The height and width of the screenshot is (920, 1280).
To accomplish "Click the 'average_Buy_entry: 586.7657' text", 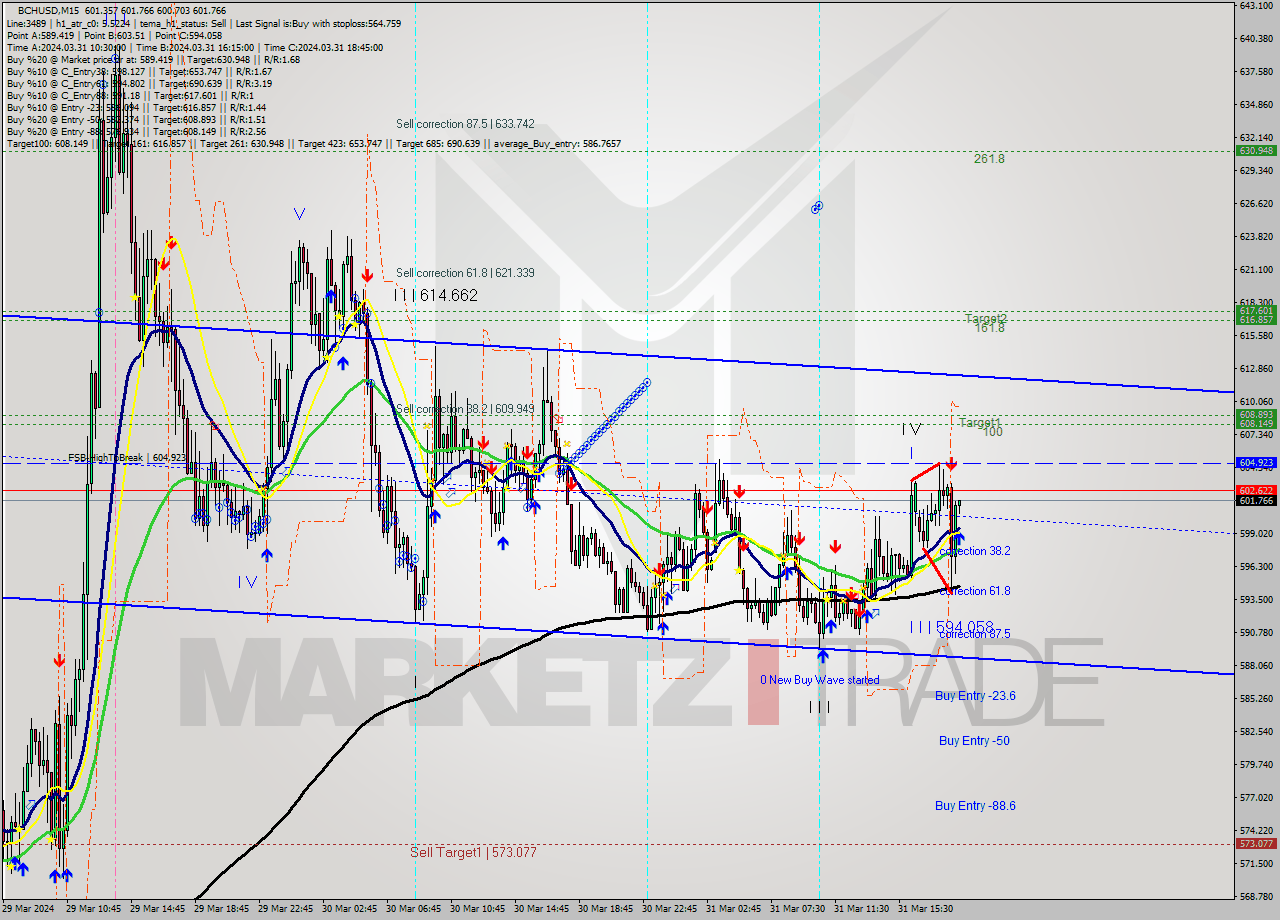I will (556, 144).
